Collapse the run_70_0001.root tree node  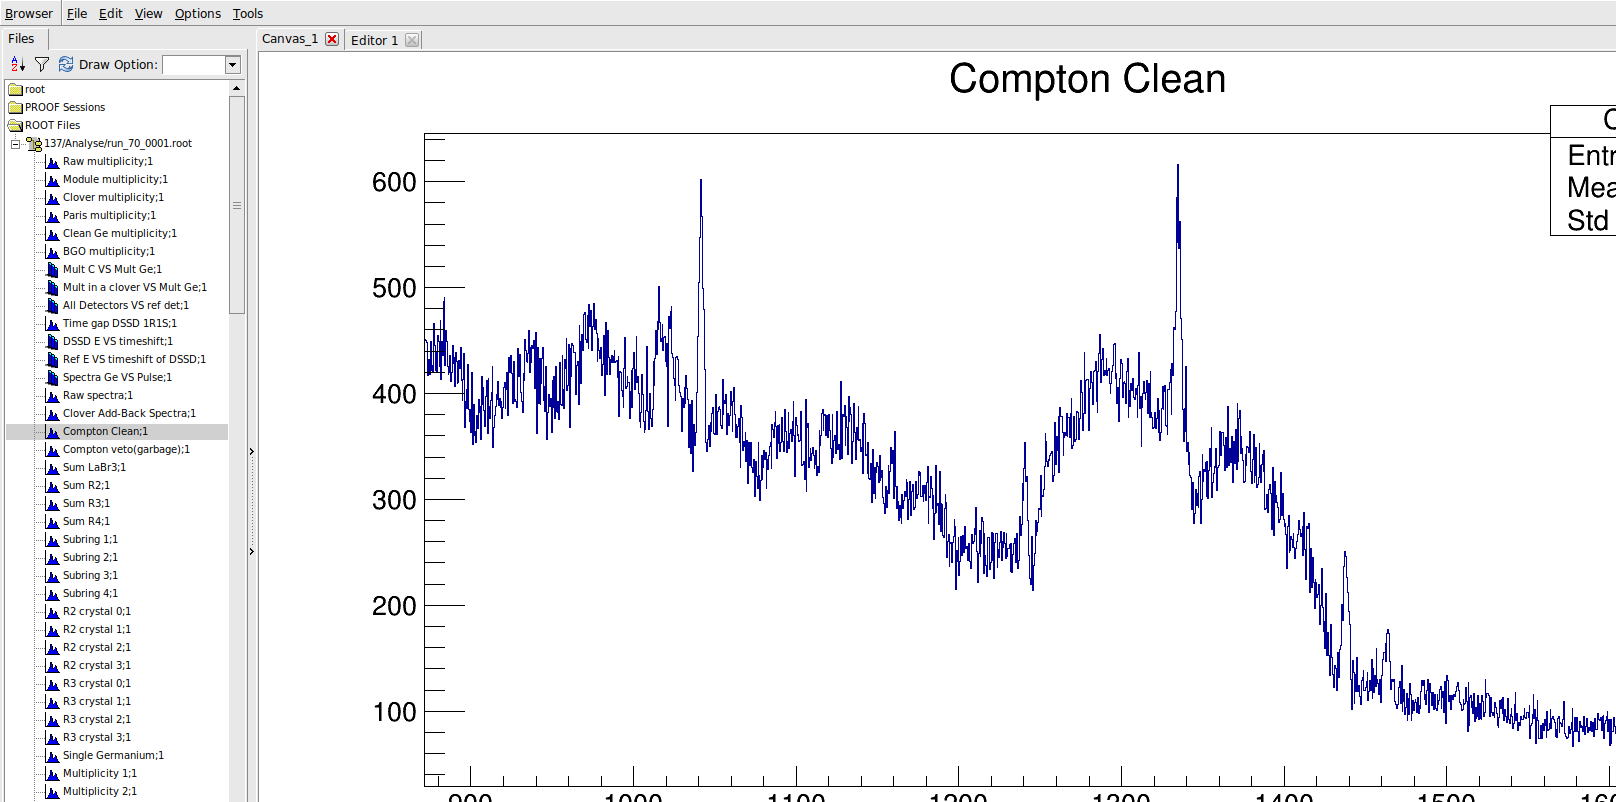(x=15, y=144)
